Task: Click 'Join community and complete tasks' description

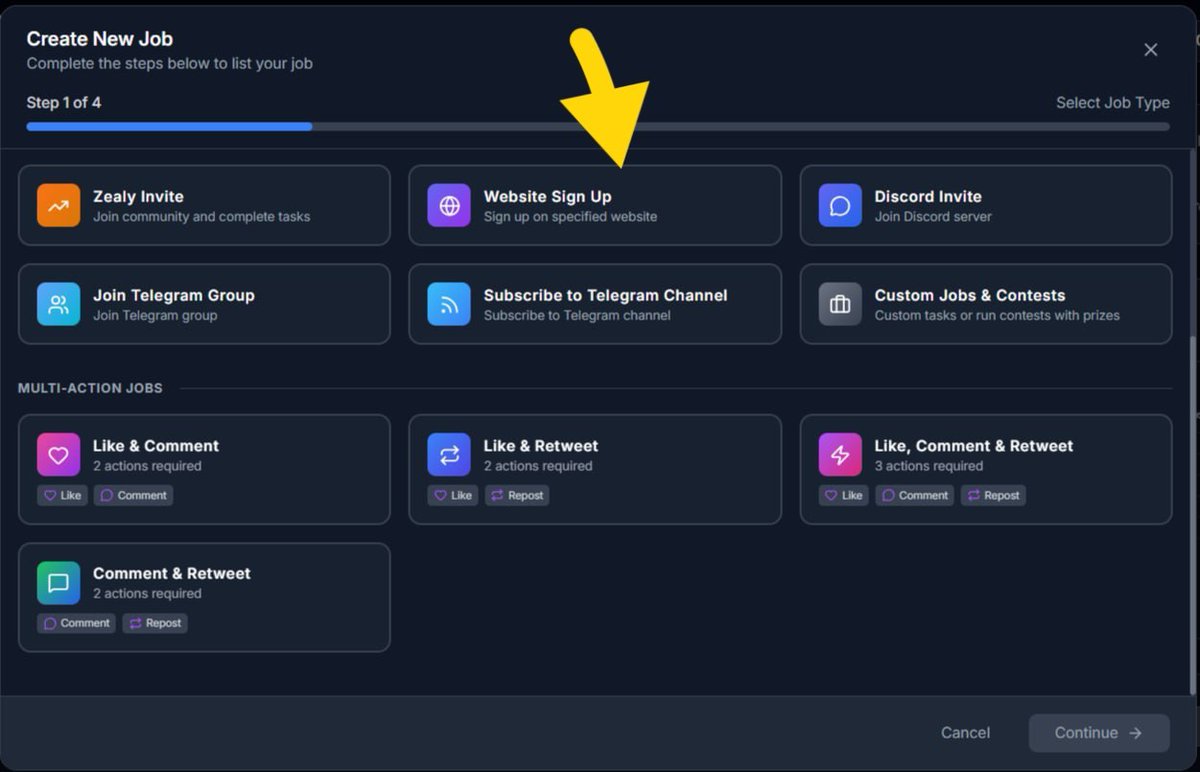Action: point(202,216)
